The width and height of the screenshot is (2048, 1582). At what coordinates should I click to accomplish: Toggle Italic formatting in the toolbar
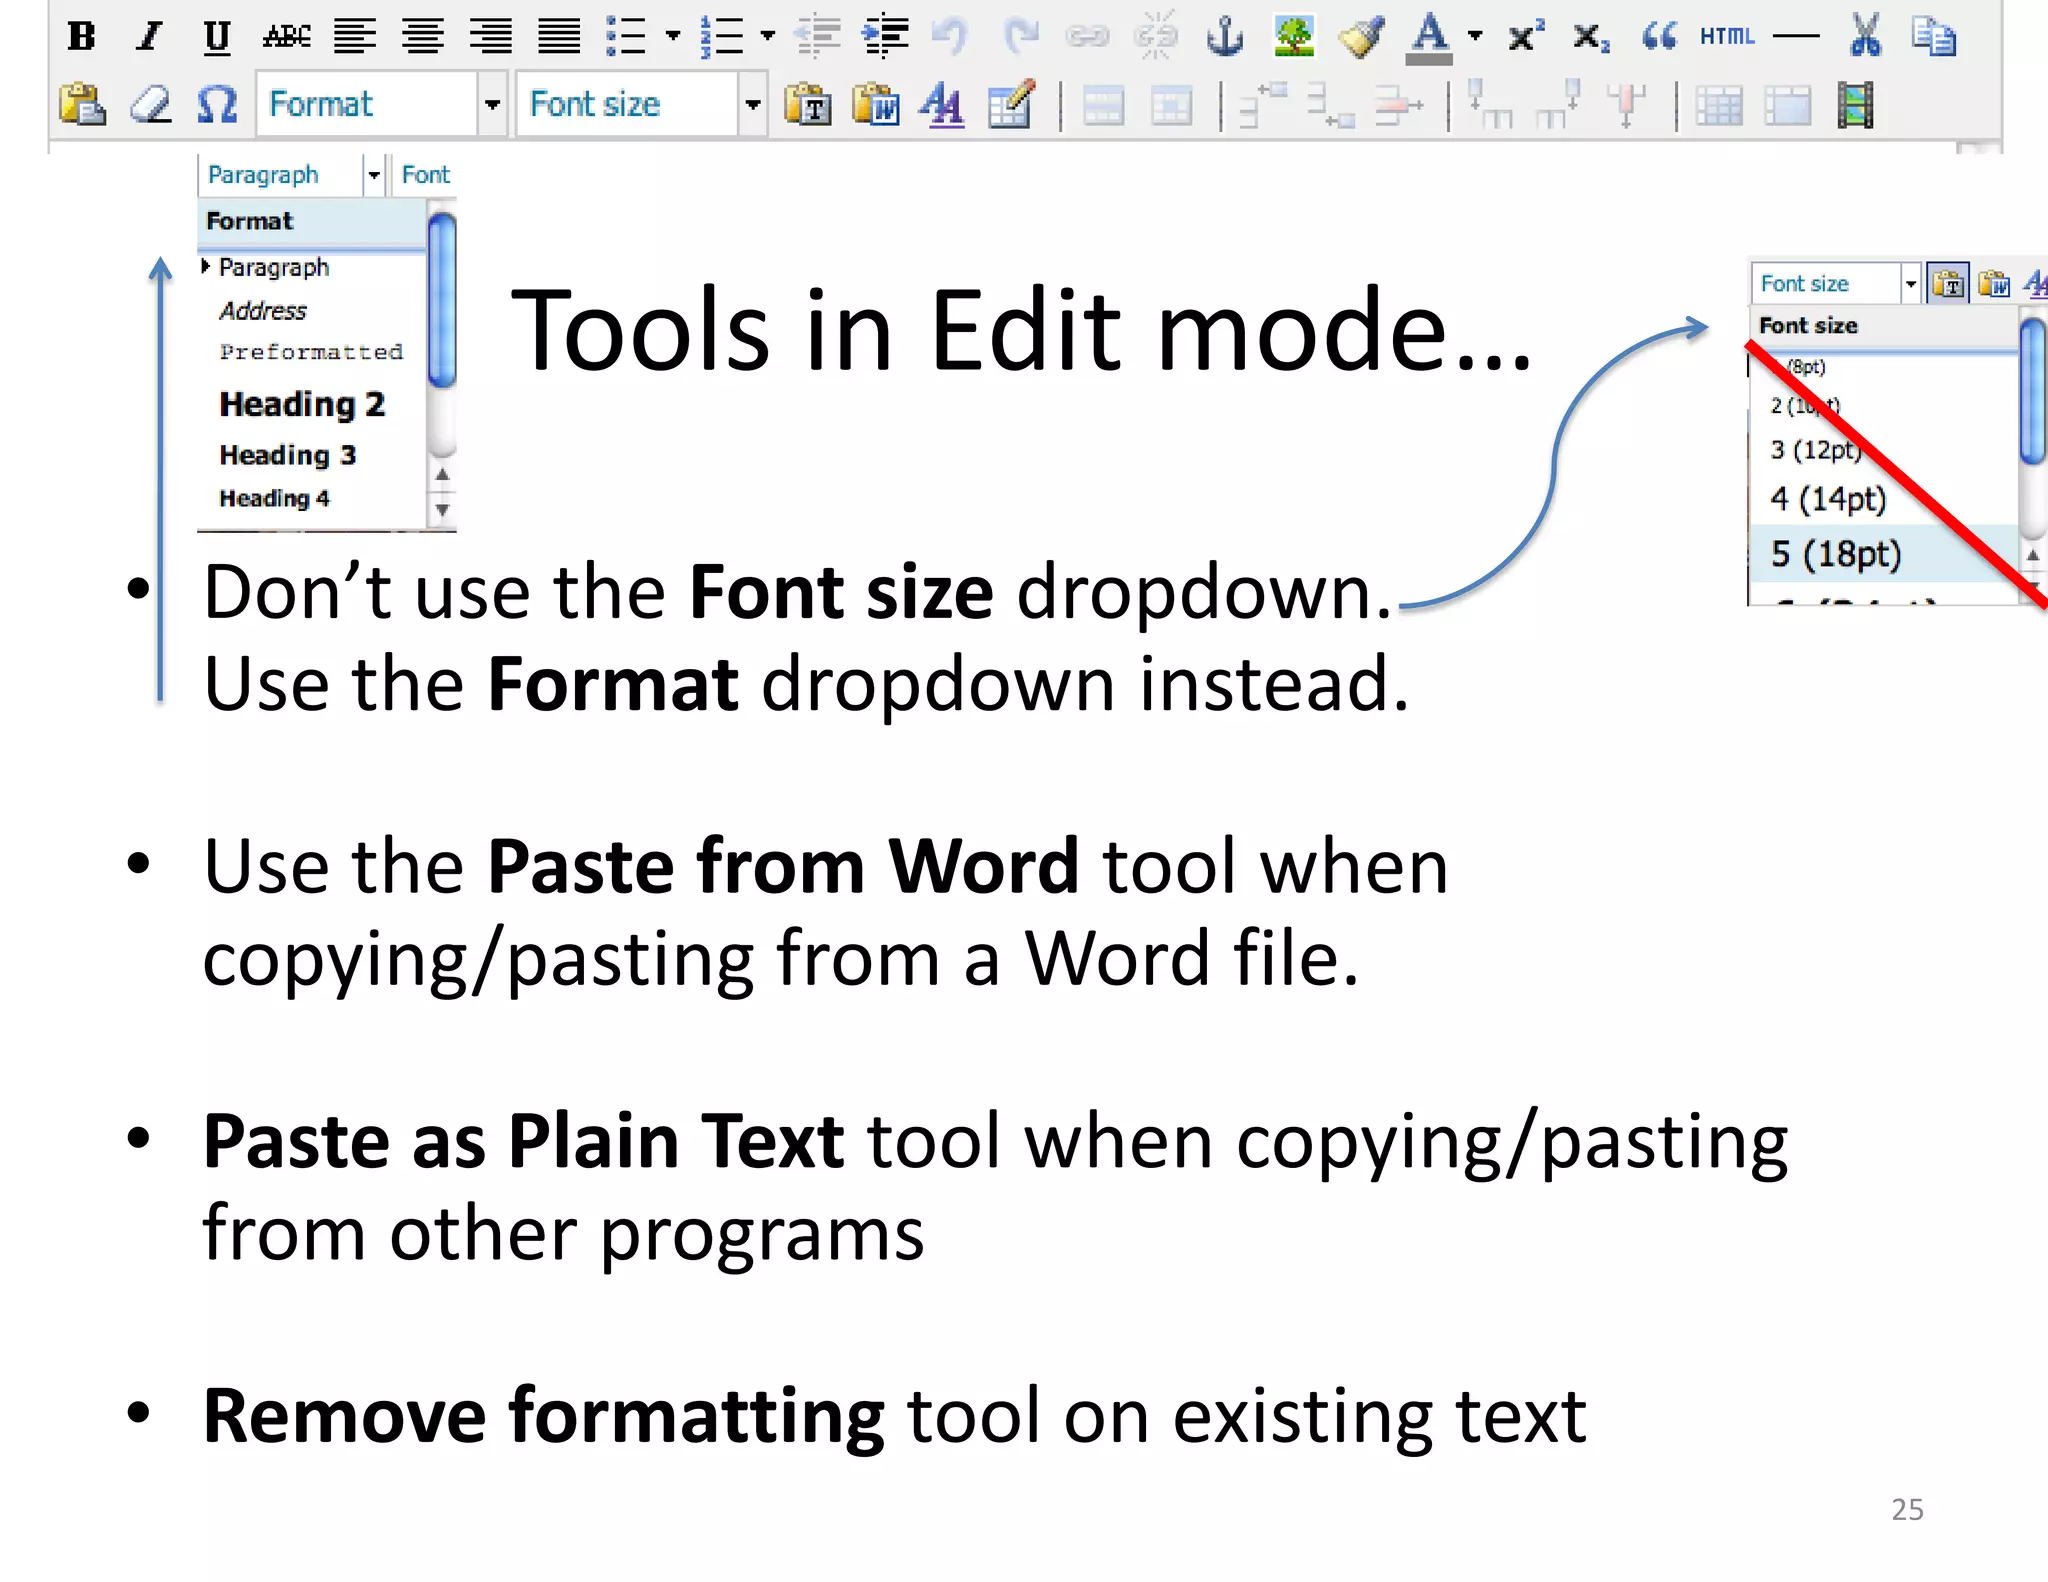[x=149, y=37]
